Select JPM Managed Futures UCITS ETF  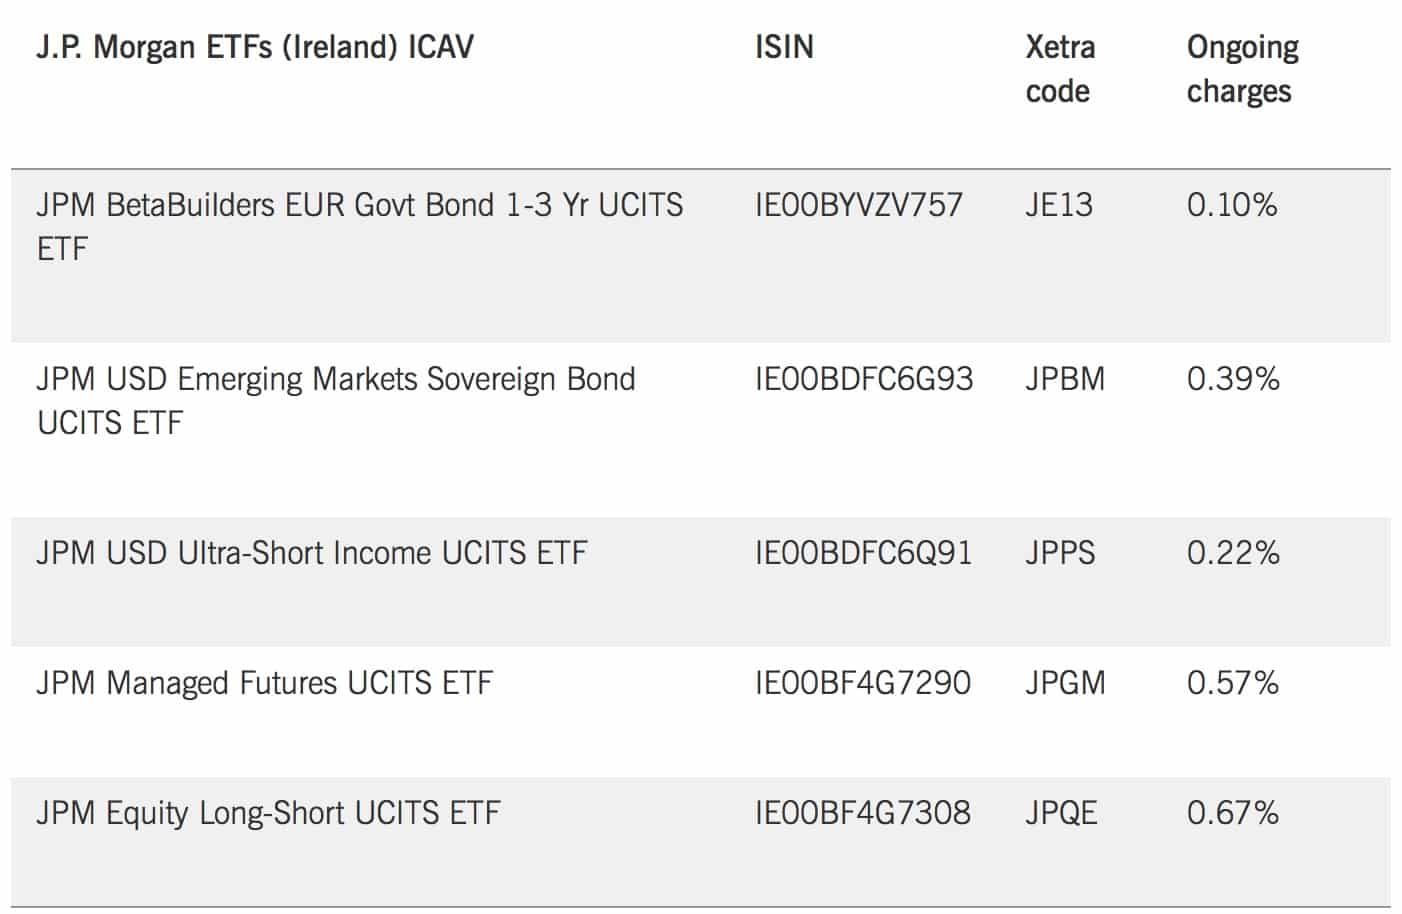click(x=264, y=683)
